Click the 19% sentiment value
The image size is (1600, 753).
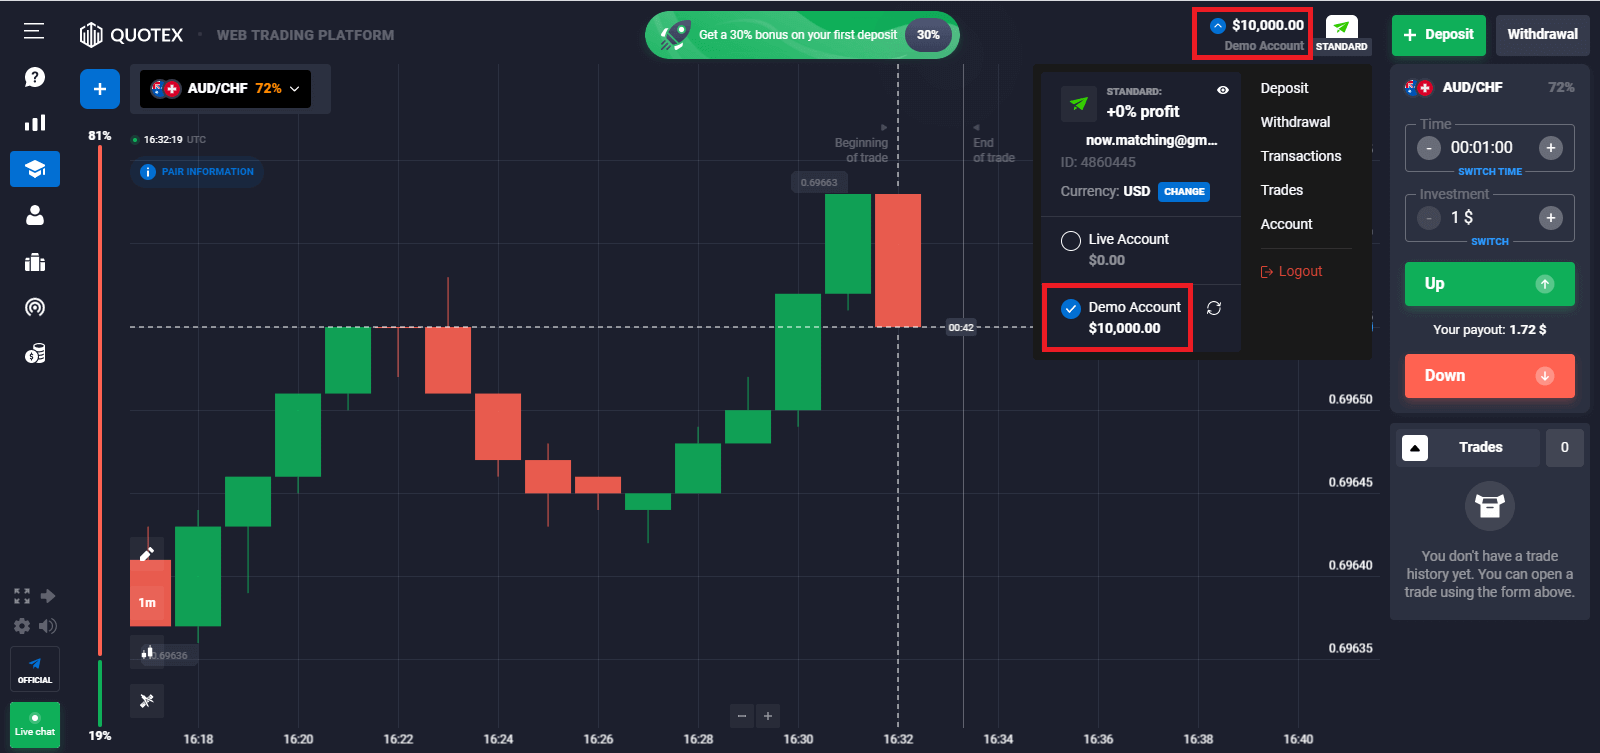tap(100, 736)
